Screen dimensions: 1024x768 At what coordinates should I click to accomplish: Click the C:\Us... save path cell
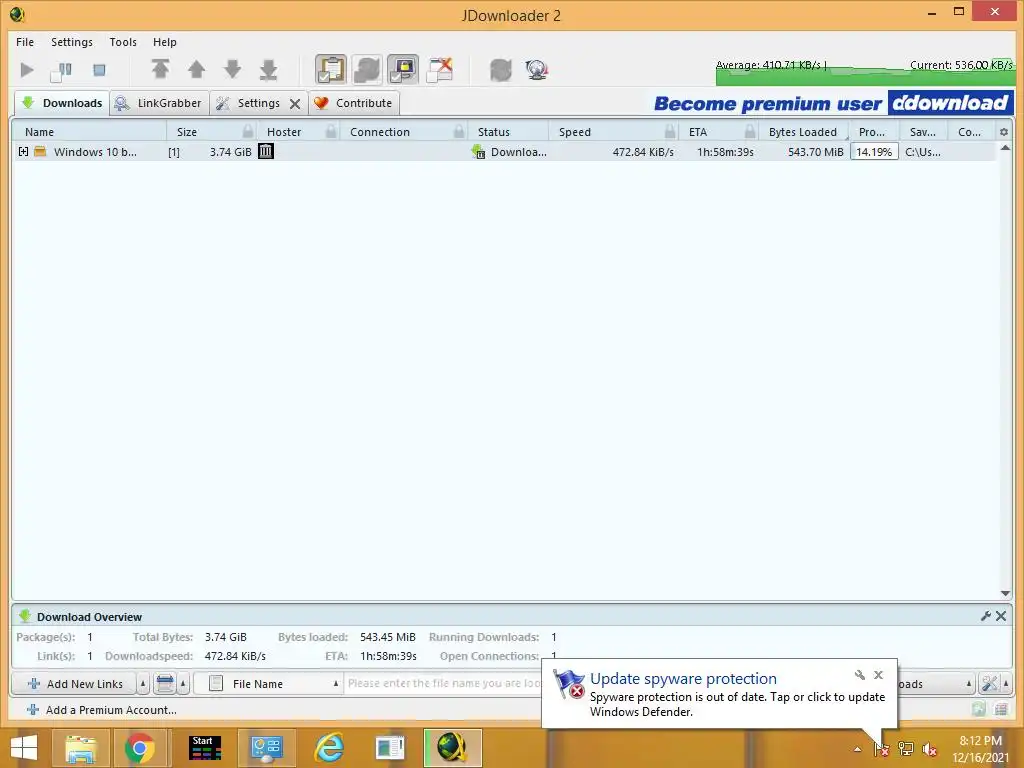(x=923, y=152)
